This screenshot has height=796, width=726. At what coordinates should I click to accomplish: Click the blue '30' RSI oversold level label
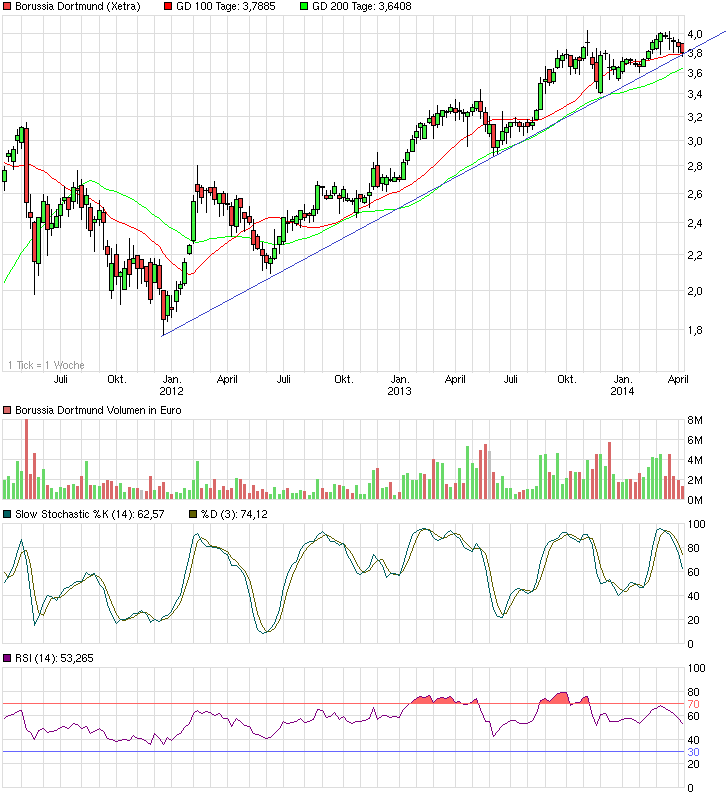pyautogui.click(x=694, y=752)
